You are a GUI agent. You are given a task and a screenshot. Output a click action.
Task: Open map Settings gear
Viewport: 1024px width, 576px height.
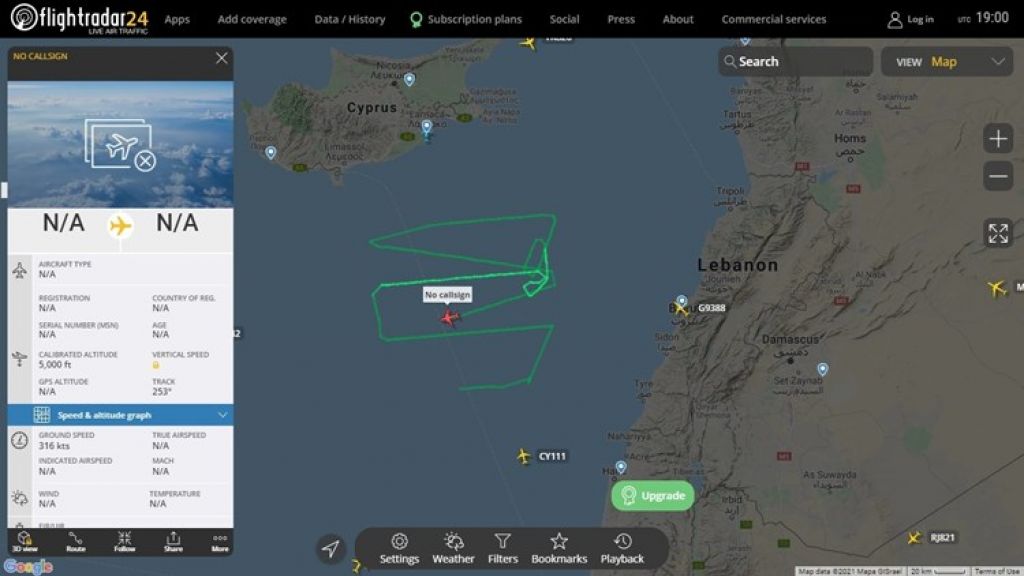399,548
